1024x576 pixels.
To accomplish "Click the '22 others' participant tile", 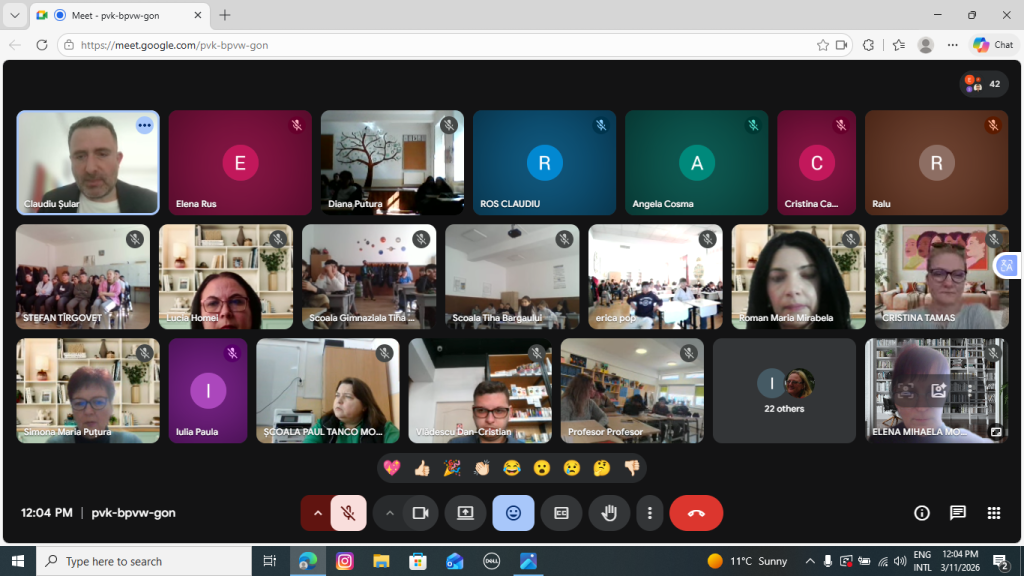I will pyautogui.click(x=784, y=390).
